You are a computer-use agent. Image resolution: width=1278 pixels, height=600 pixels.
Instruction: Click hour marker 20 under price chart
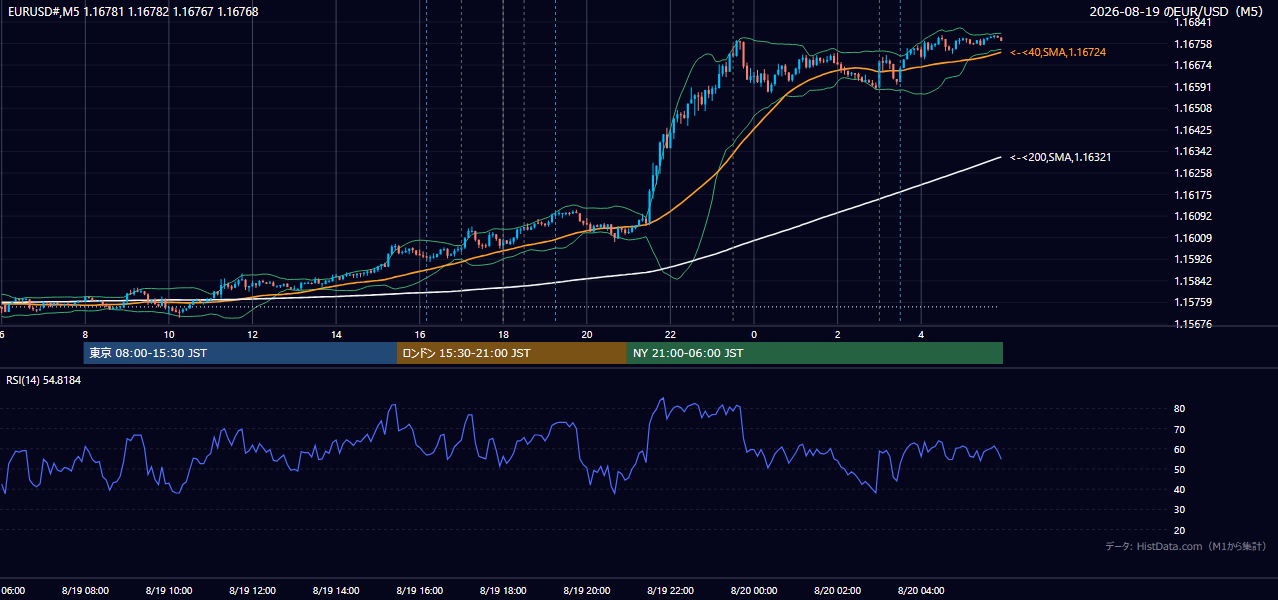click(x=587, y=335)
